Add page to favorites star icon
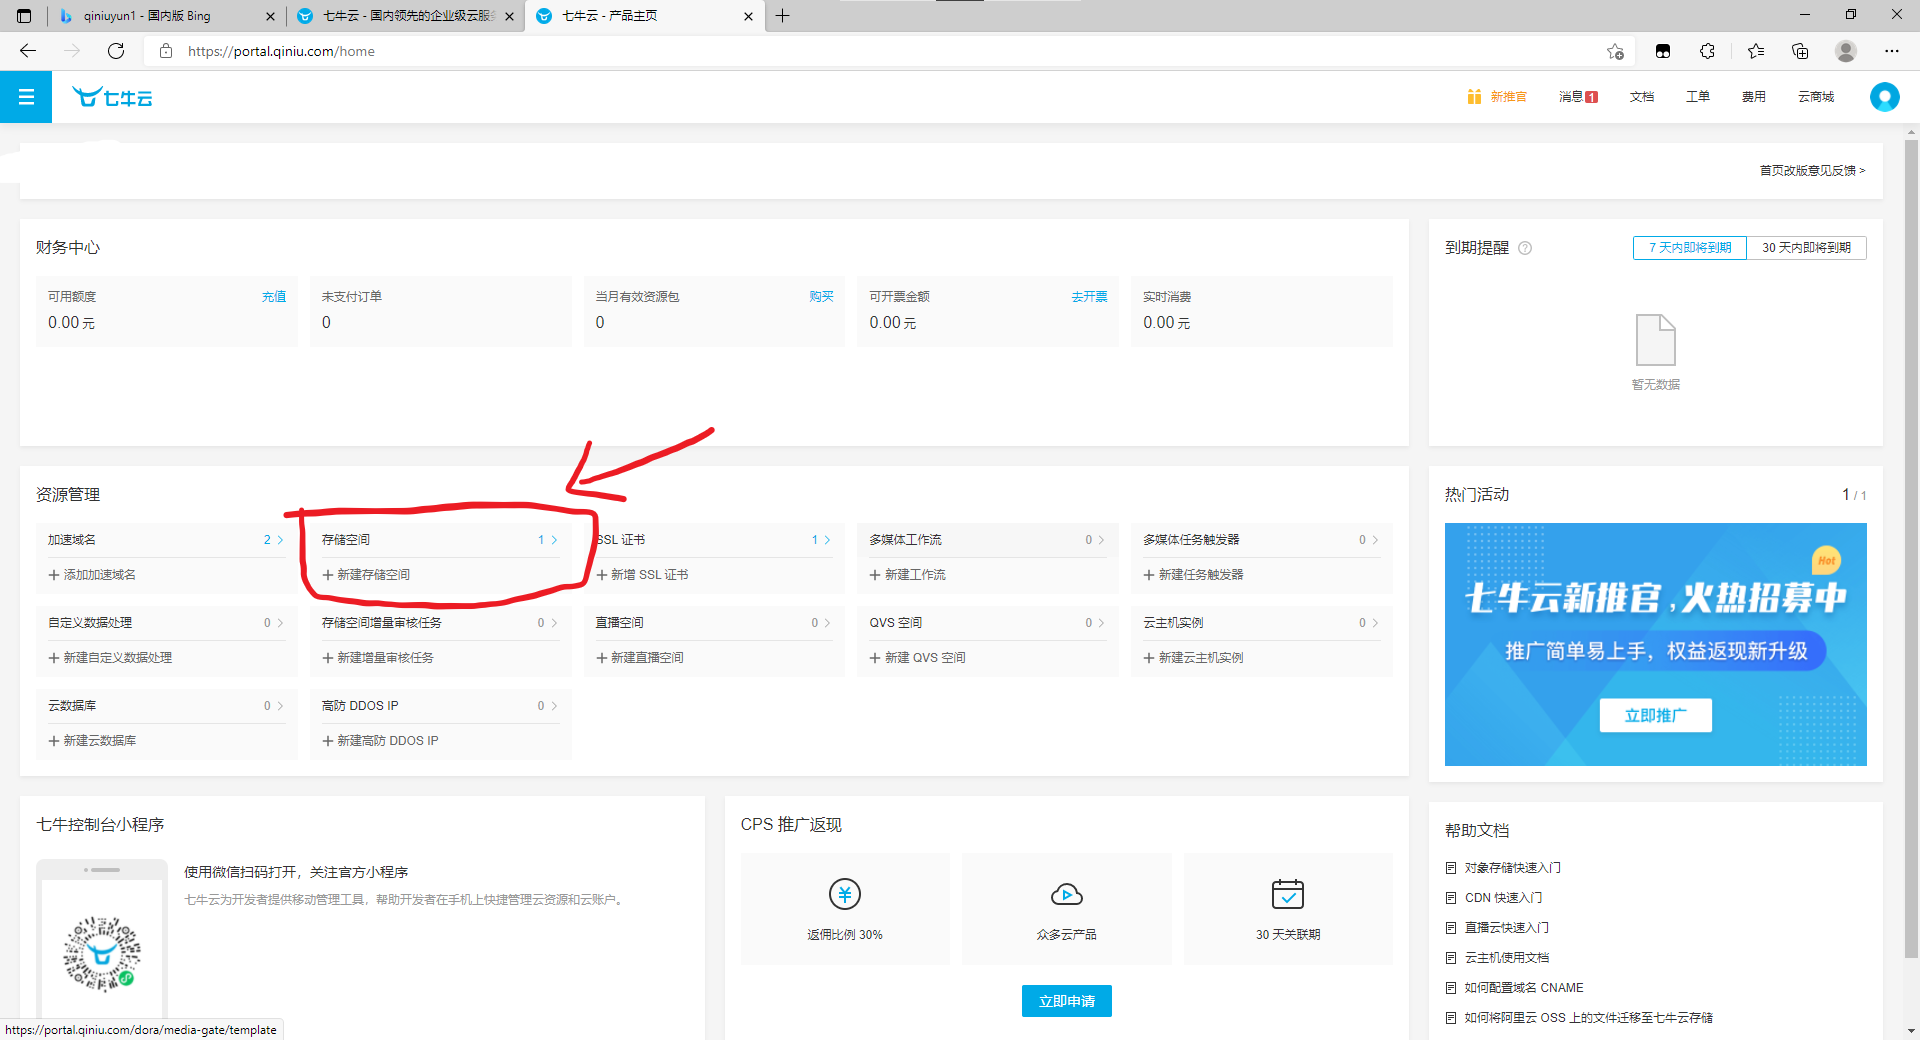1920x1040 pixels. click(x=1615, y=51)
